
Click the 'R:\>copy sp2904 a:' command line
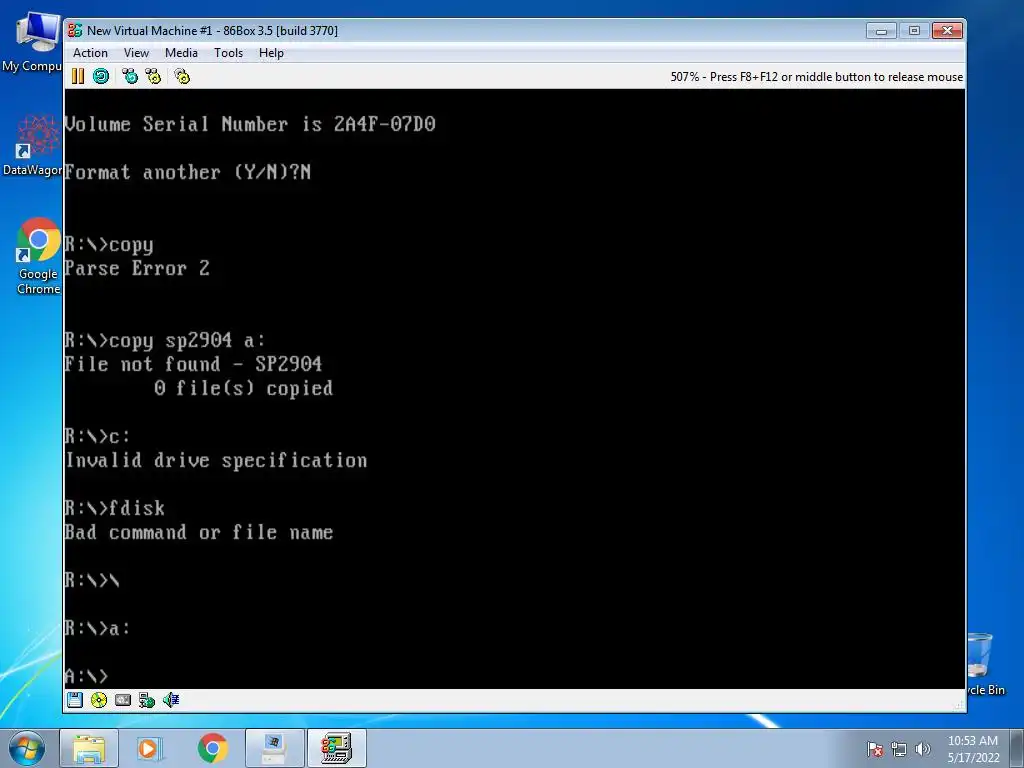point(165,340)
